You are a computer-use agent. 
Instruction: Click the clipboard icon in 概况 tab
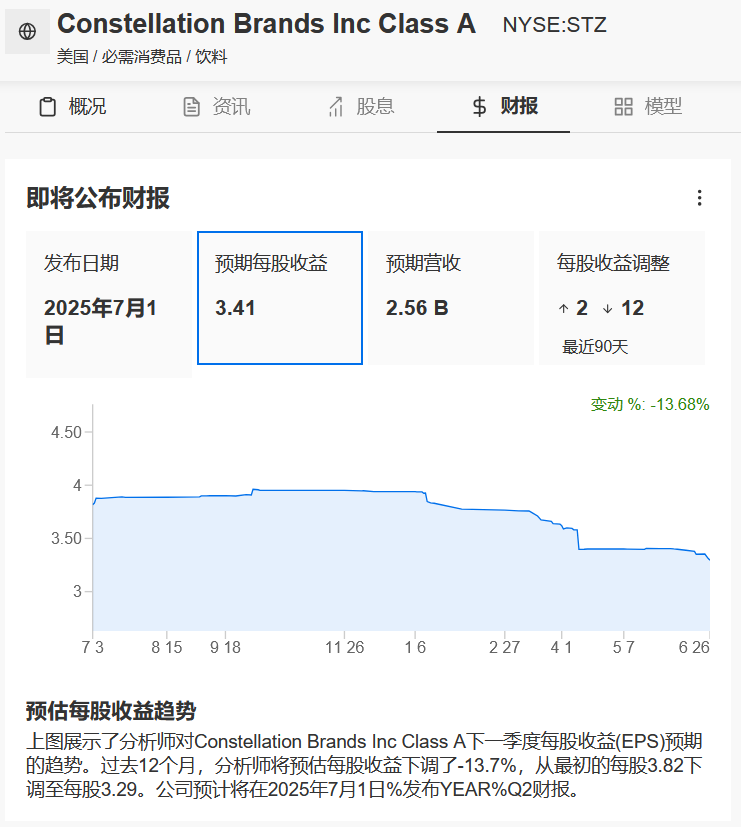pyautogui.click(x=47, y=107)
